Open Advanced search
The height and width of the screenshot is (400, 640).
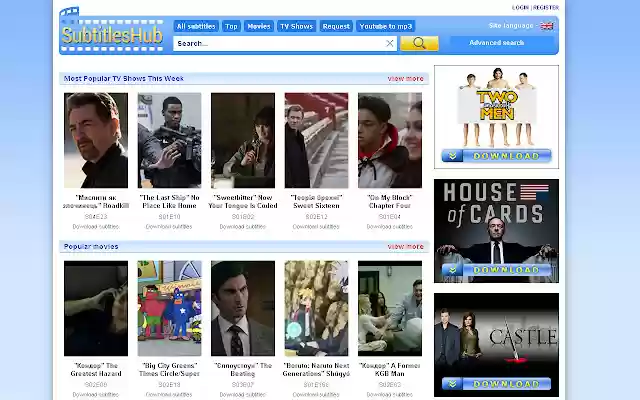(496, 43)
